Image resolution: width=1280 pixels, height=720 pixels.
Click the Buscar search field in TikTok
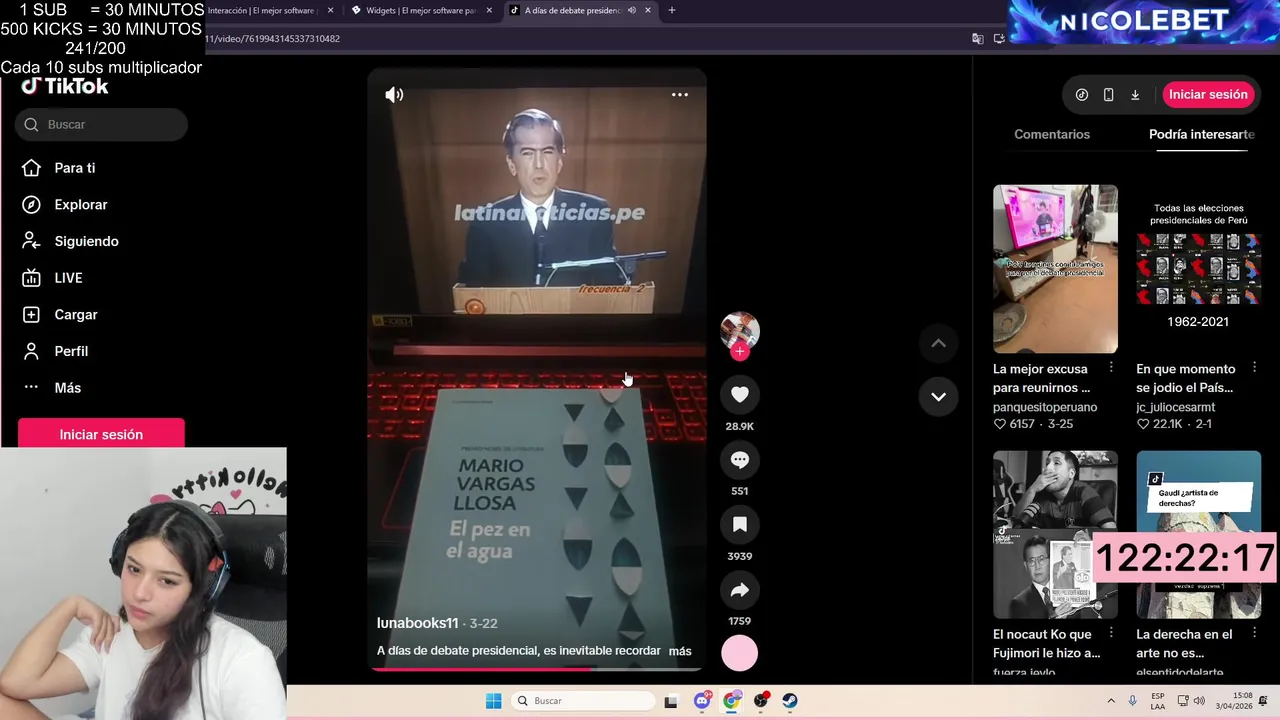point(101,124)
